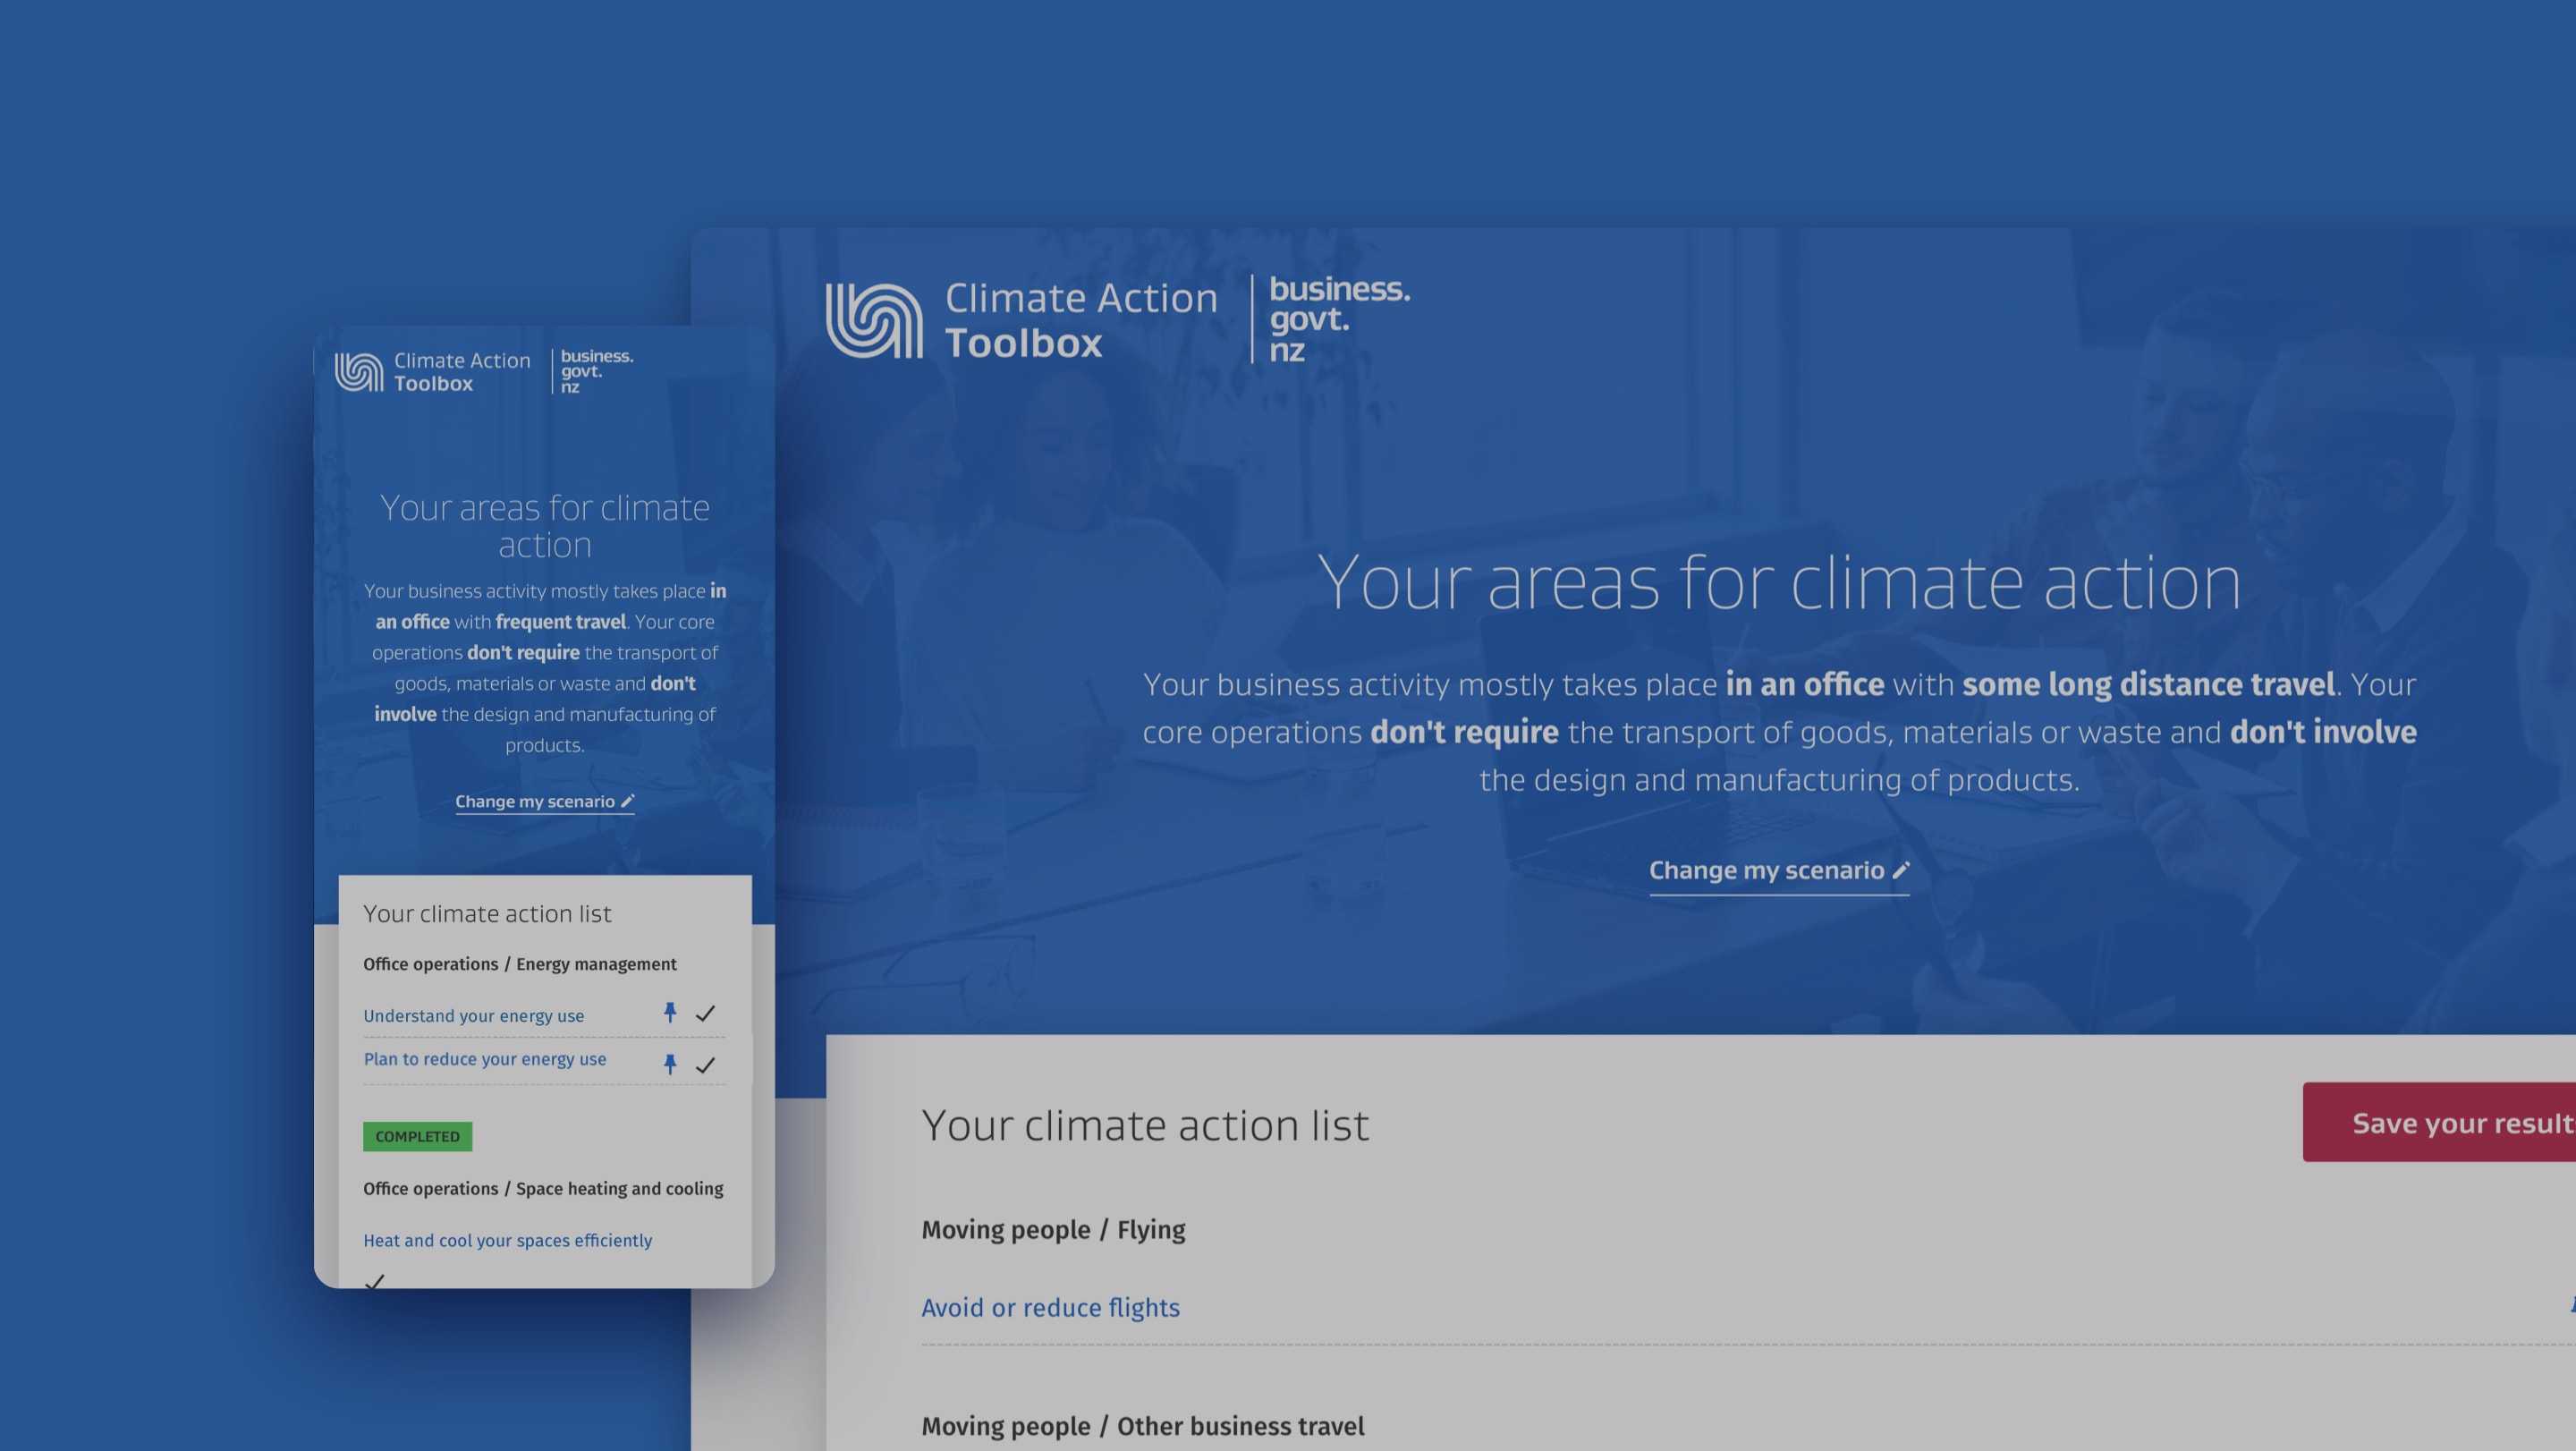Click the Climate Action Toolbox swirl logo in the mobile view
The width and height of the screenshot is (2576, 1451).
(359, 372)
